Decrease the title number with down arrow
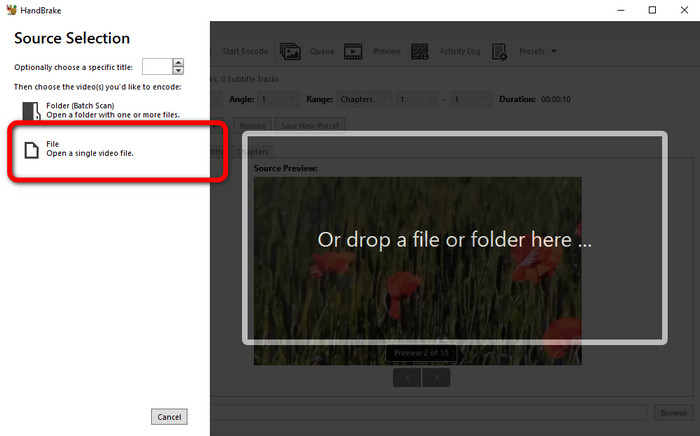700x436 pixels. pos(178,71)
